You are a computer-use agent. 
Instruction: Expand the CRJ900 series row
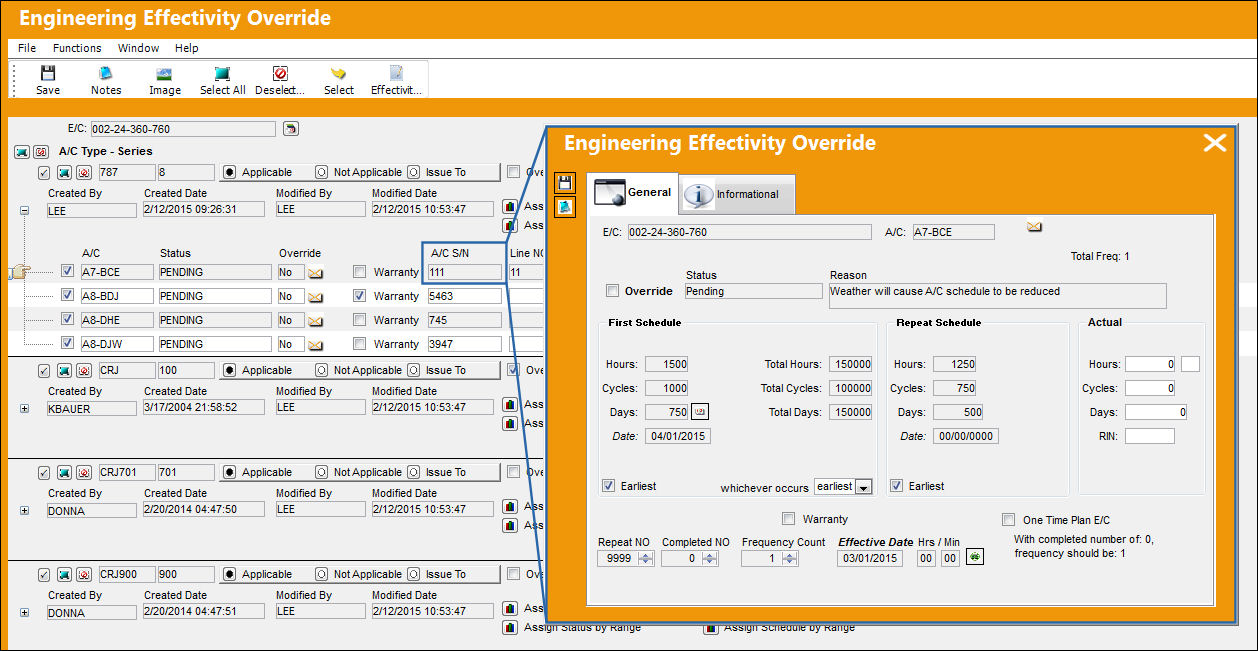coord(24,613)
